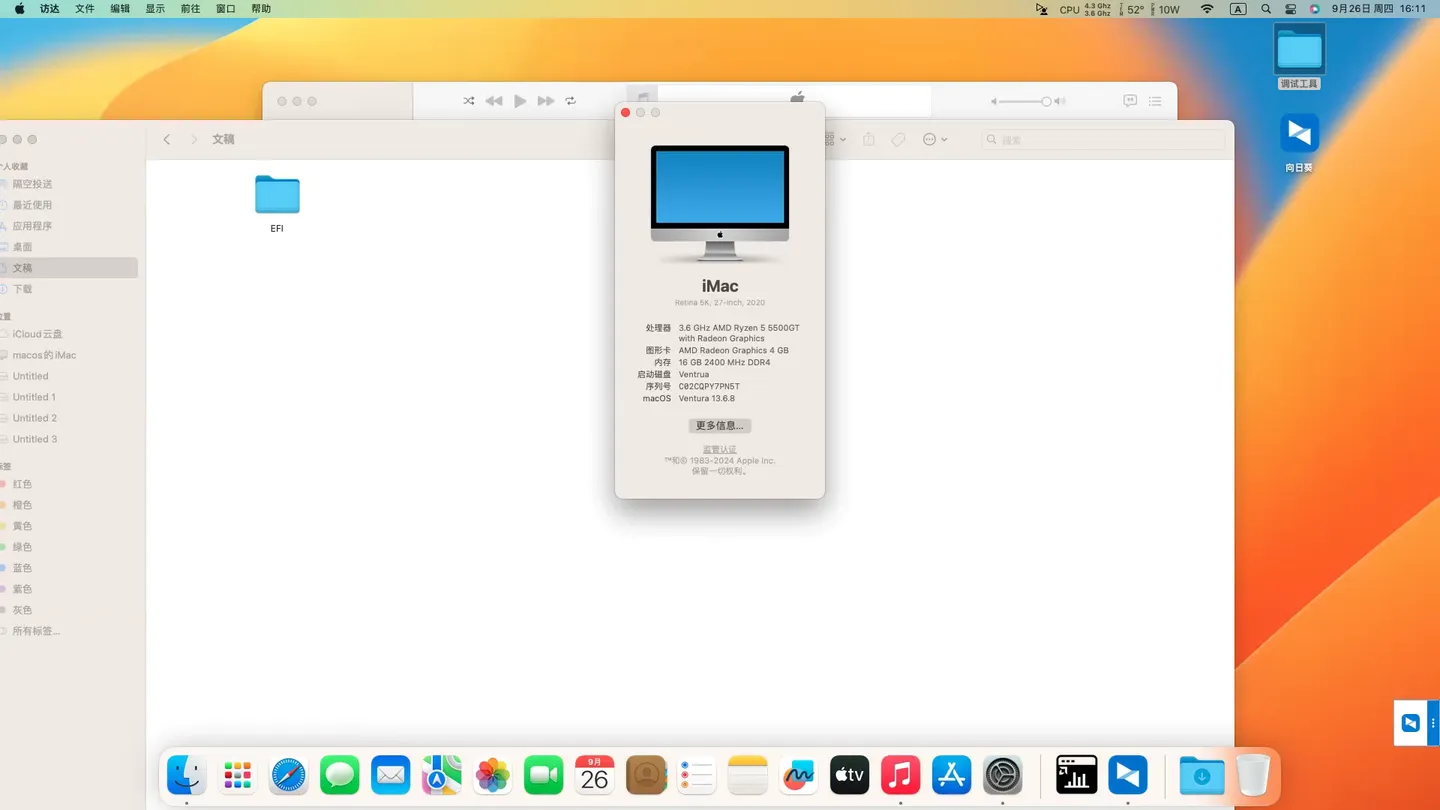
Task: Toggle repeat mode in Music player
Action: [x=571, y=101]
